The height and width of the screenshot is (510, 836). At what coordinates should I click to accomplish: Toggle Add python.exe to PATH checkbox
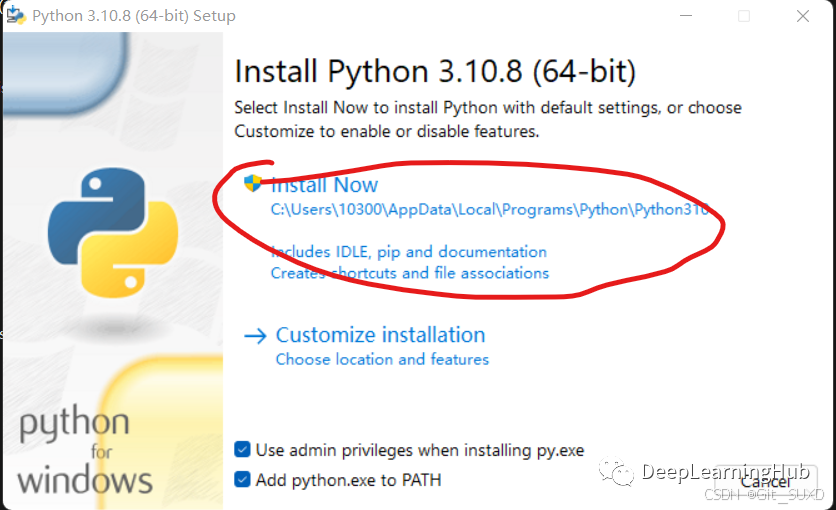click(242, 479)
